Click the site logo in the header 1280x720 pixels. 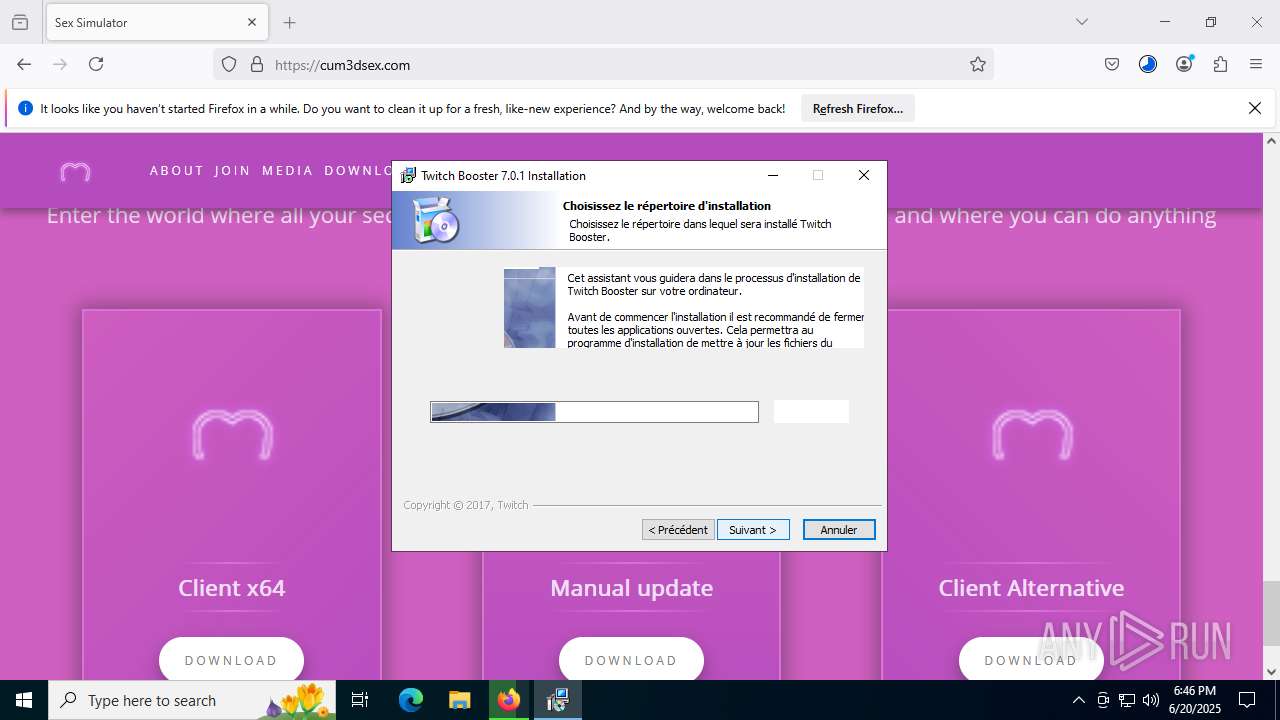pos(75,172)
